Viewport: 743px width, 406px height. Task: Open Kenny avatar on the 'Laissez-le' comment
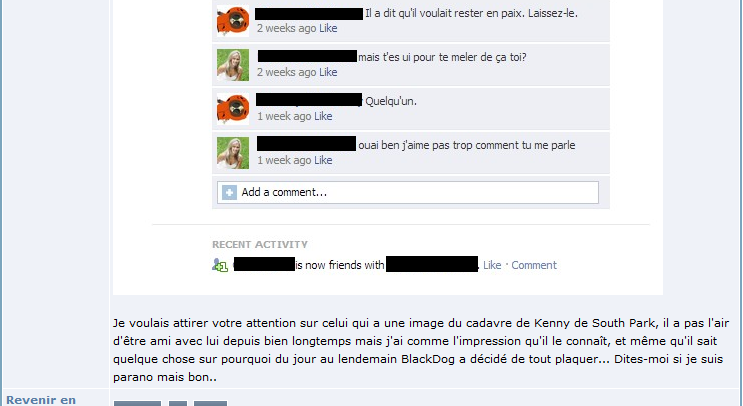233,21
